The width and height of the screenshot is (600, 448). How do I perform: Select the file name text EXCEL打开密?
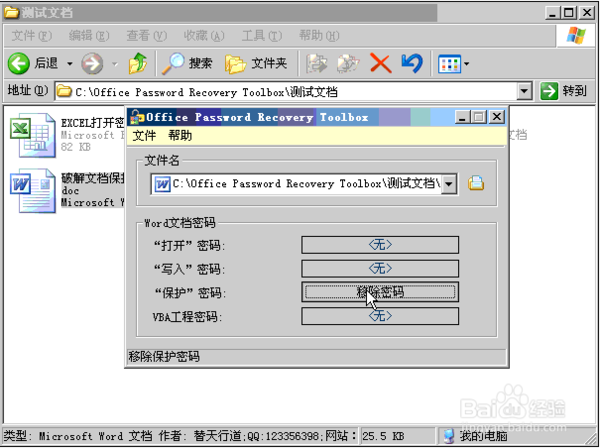[92, 123]
